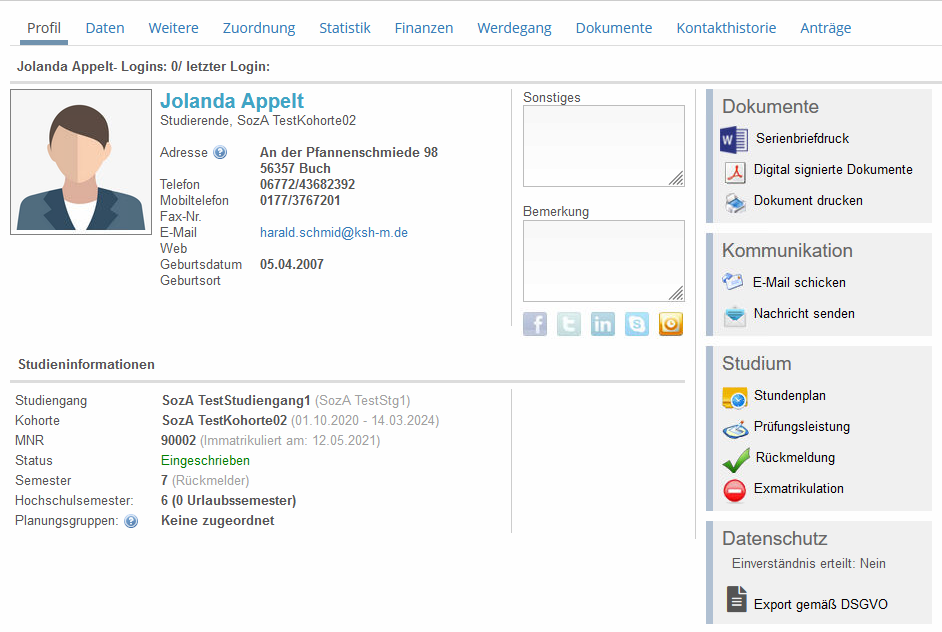This screenshot has width=942, height=632.
Task: Click help icon next to Adresse
Action: pos(220,153)
